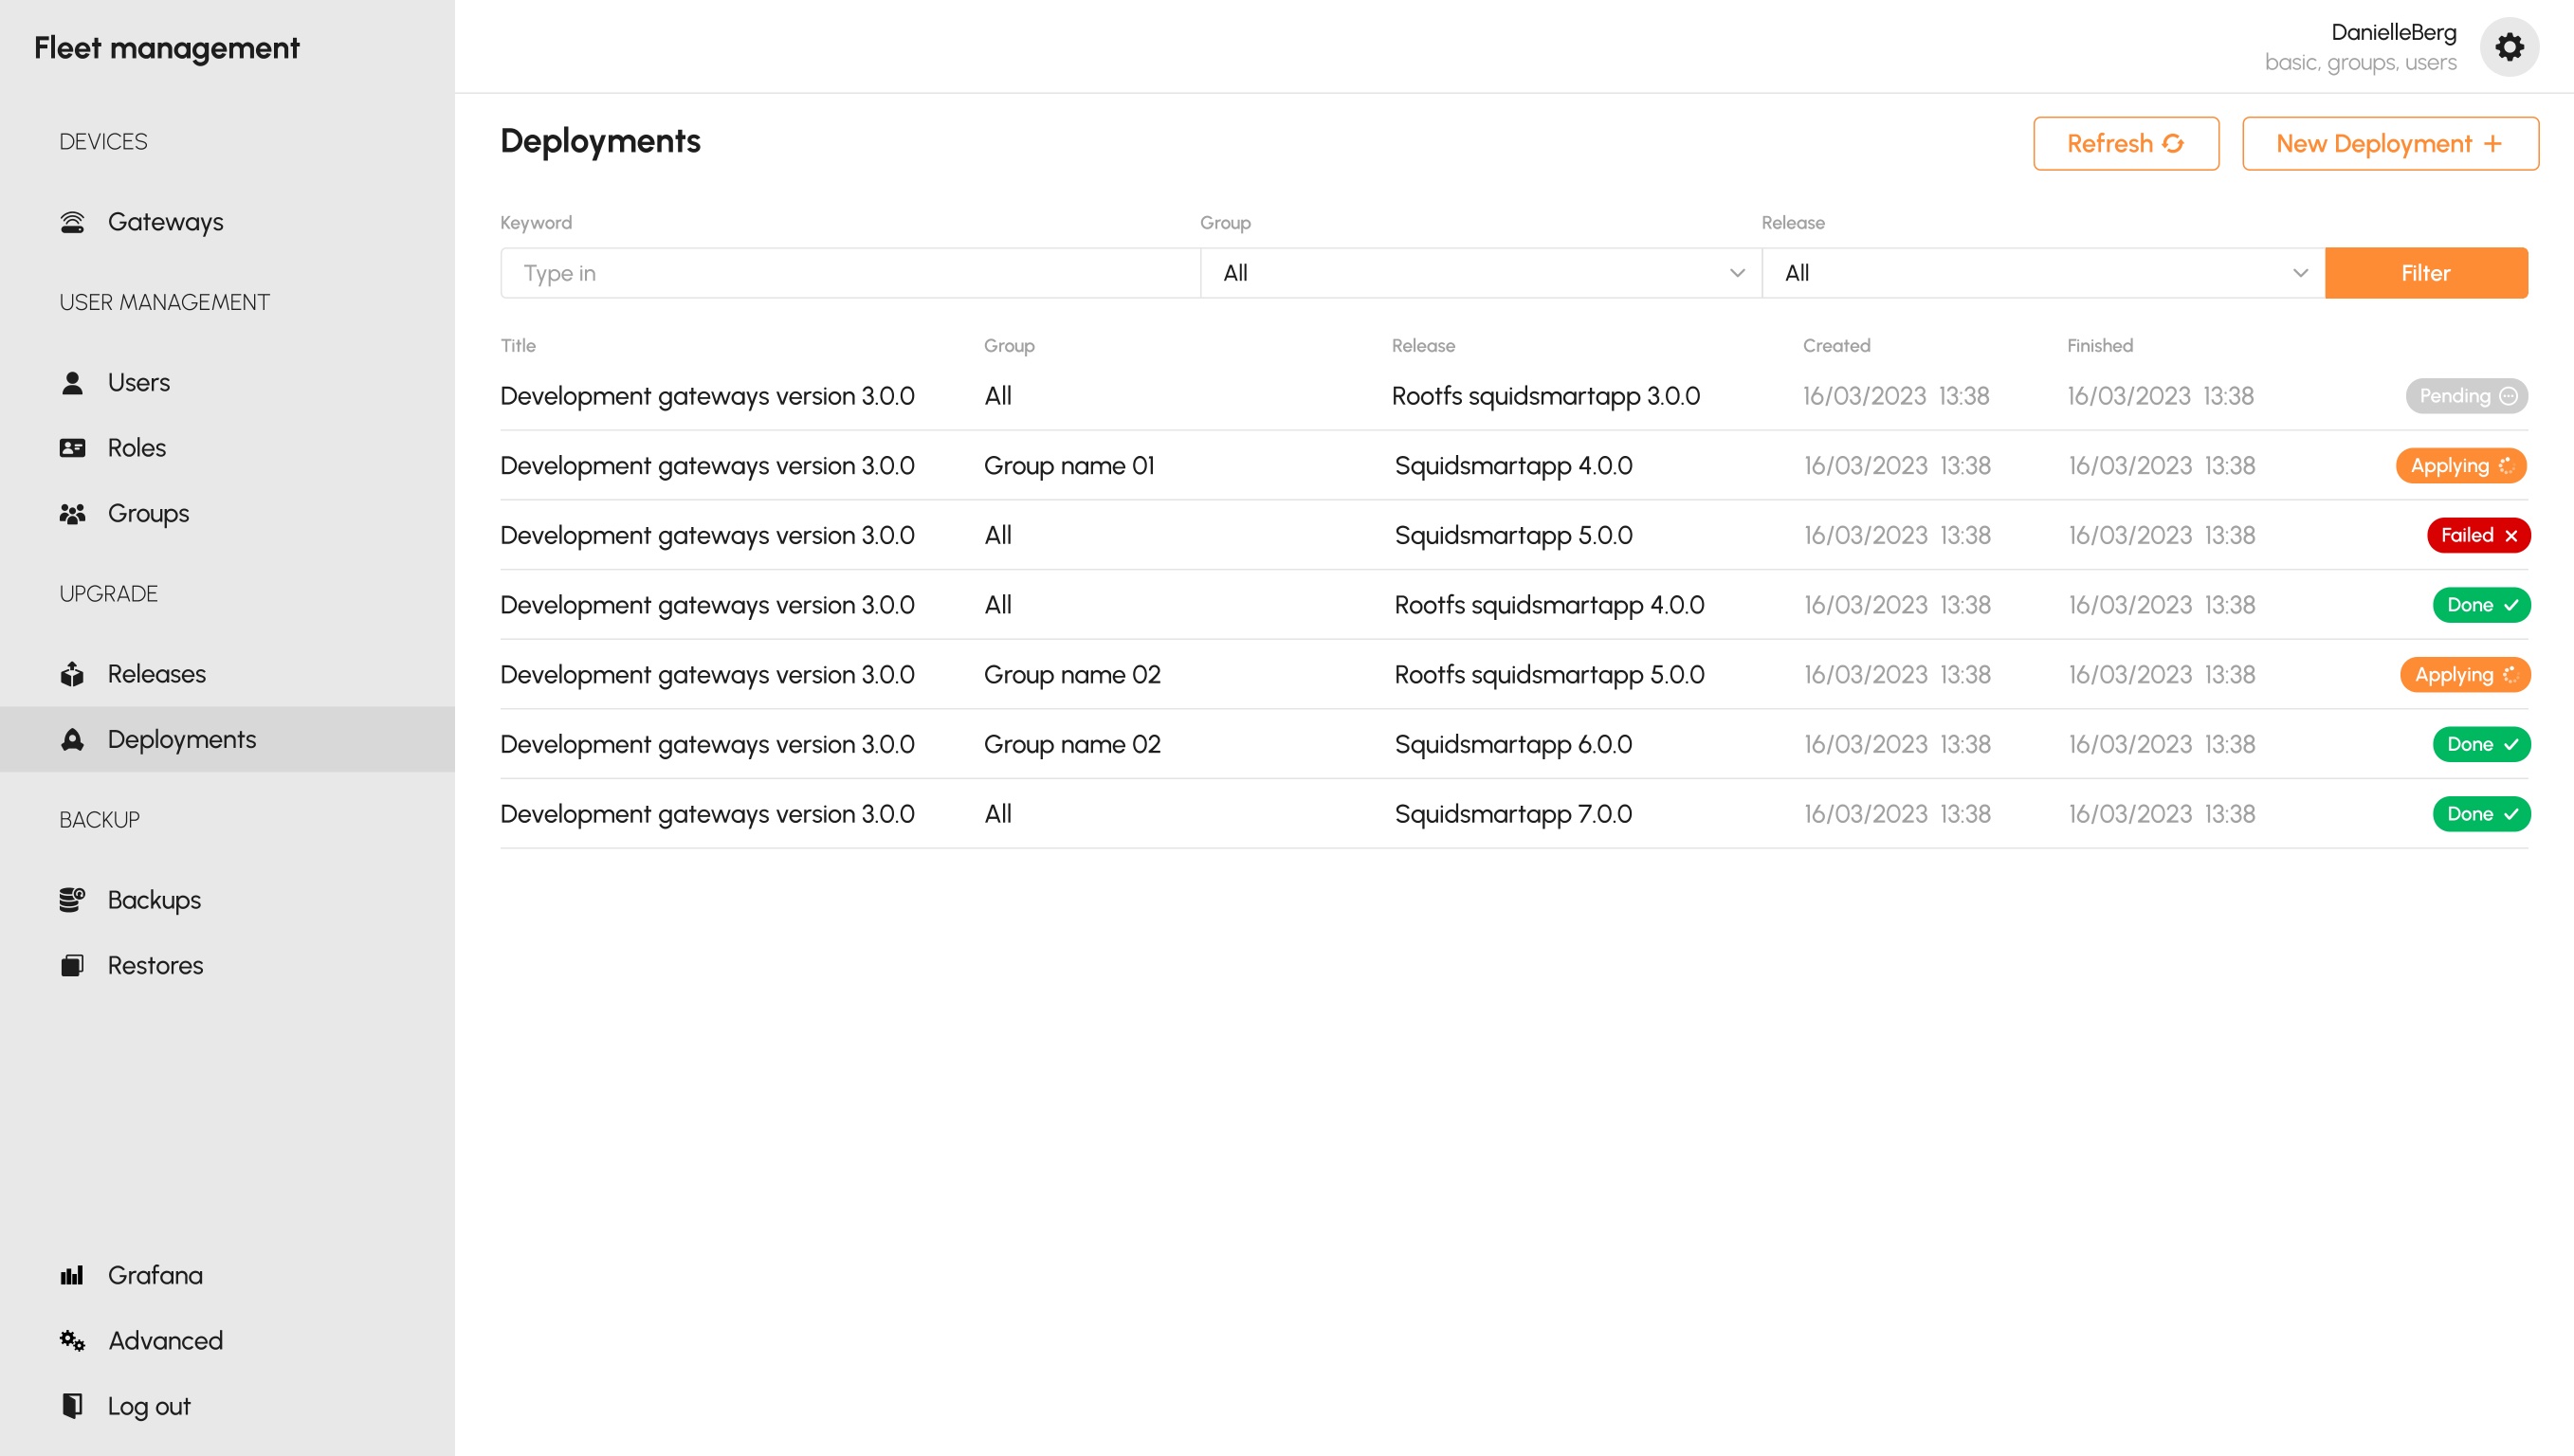Screen dimensions: 2574x1456
Task: Click the Group name 01 cell
Action: [x=1069, y=466]
